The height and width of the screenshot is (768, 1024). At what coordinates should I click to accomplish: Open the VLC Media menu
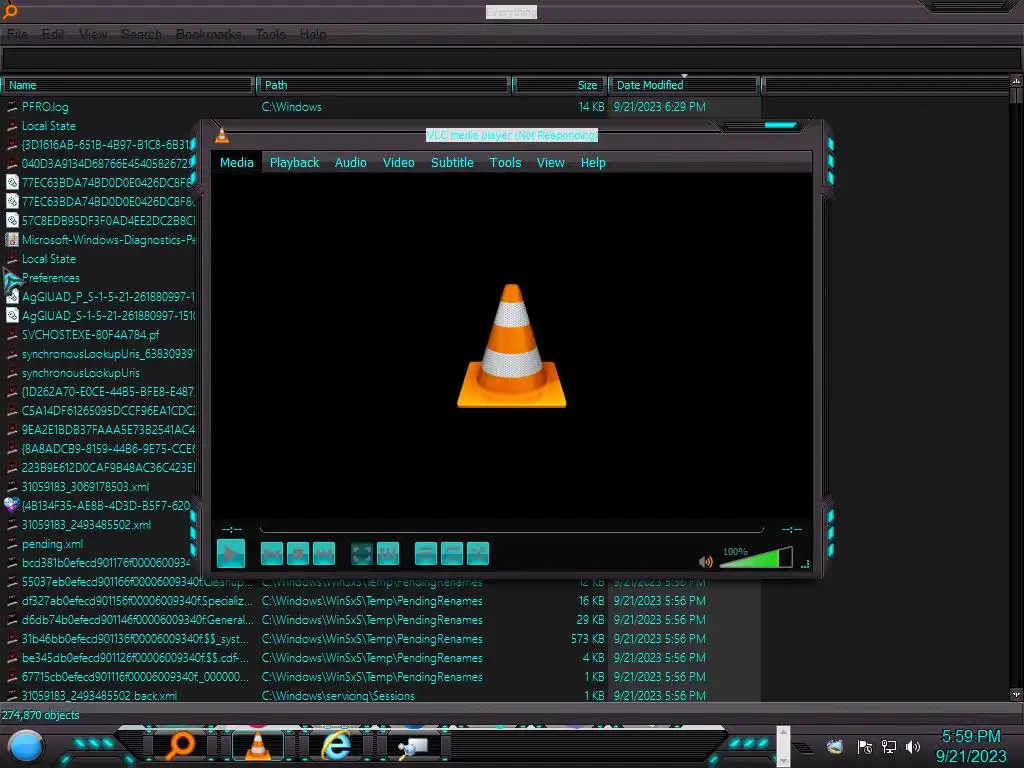click(236, 163)
